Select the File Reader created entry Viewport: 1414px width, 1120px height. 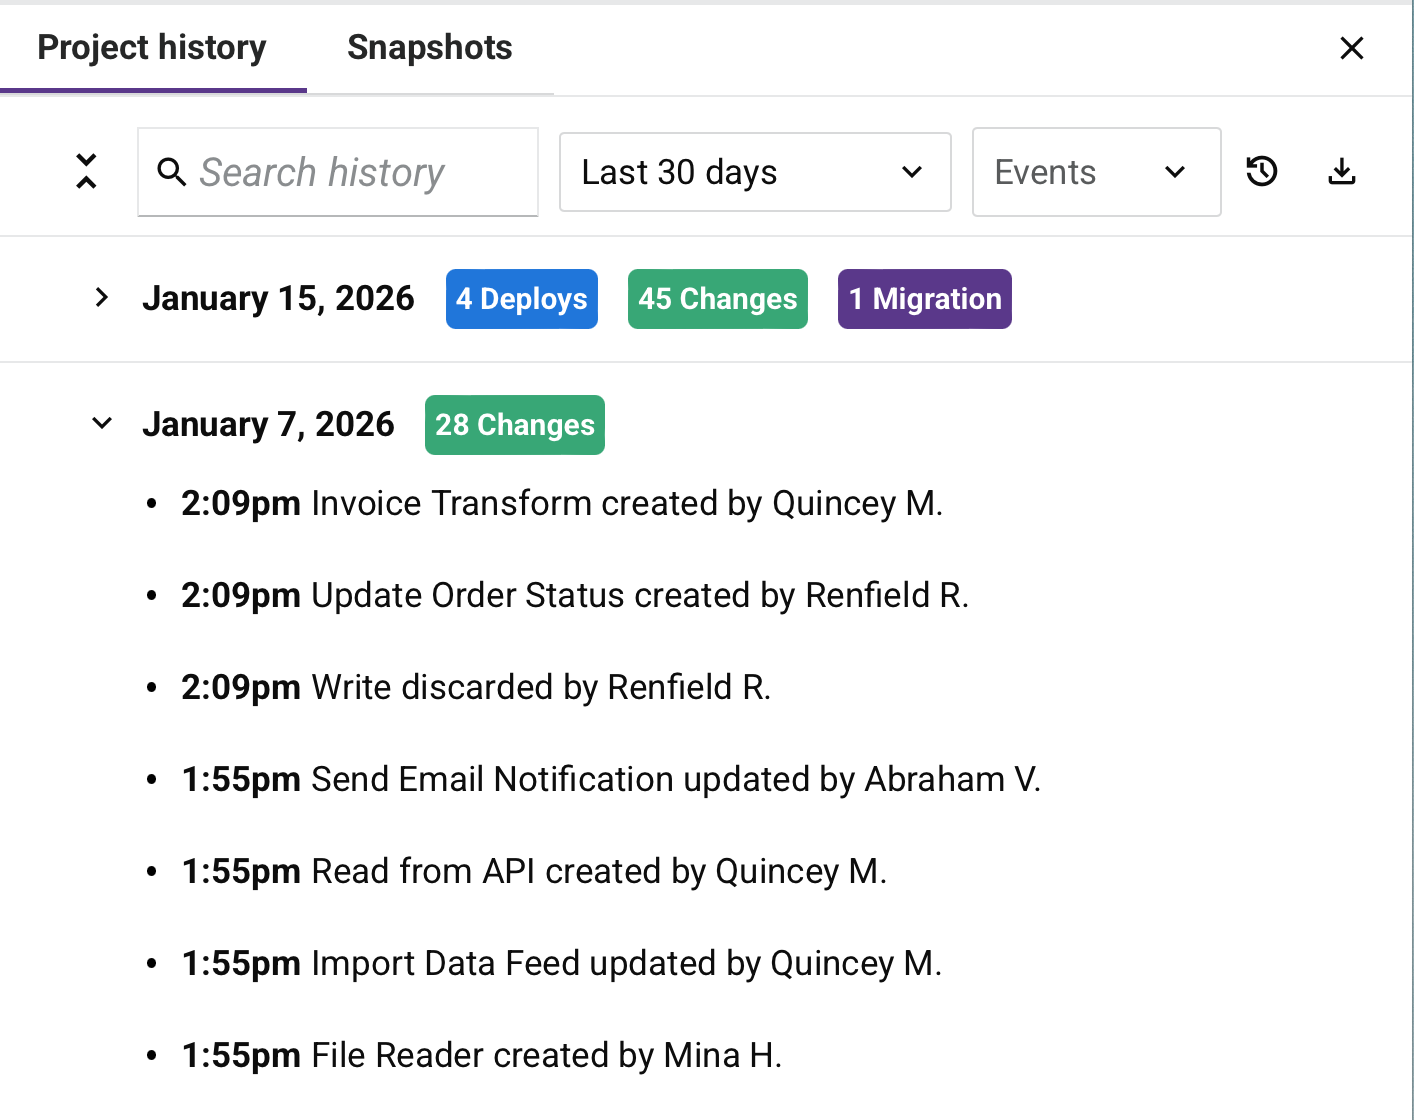(481, 1055)
